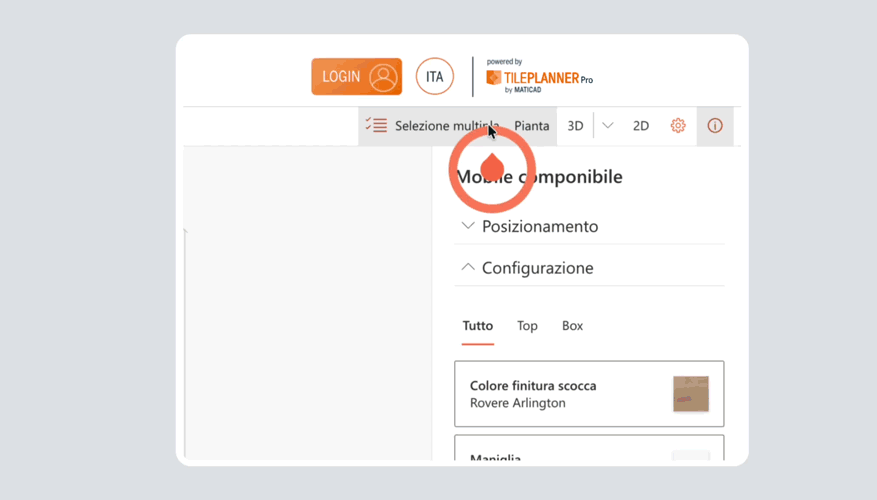
Task: Click the TilePlanner Pro logo
Action: click(539, 77)
